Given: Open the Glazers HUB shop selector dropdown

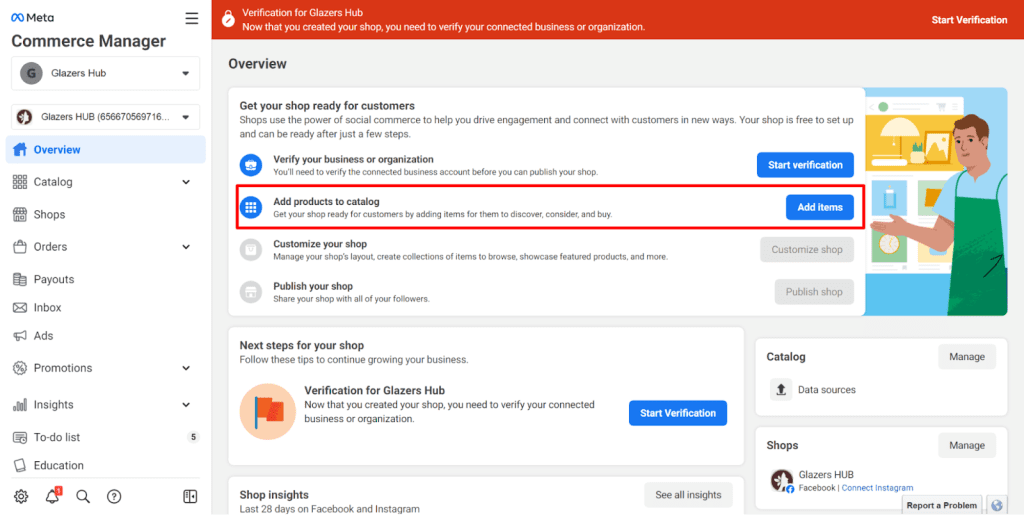Looking at the screenshot, I should pos(106,117).
